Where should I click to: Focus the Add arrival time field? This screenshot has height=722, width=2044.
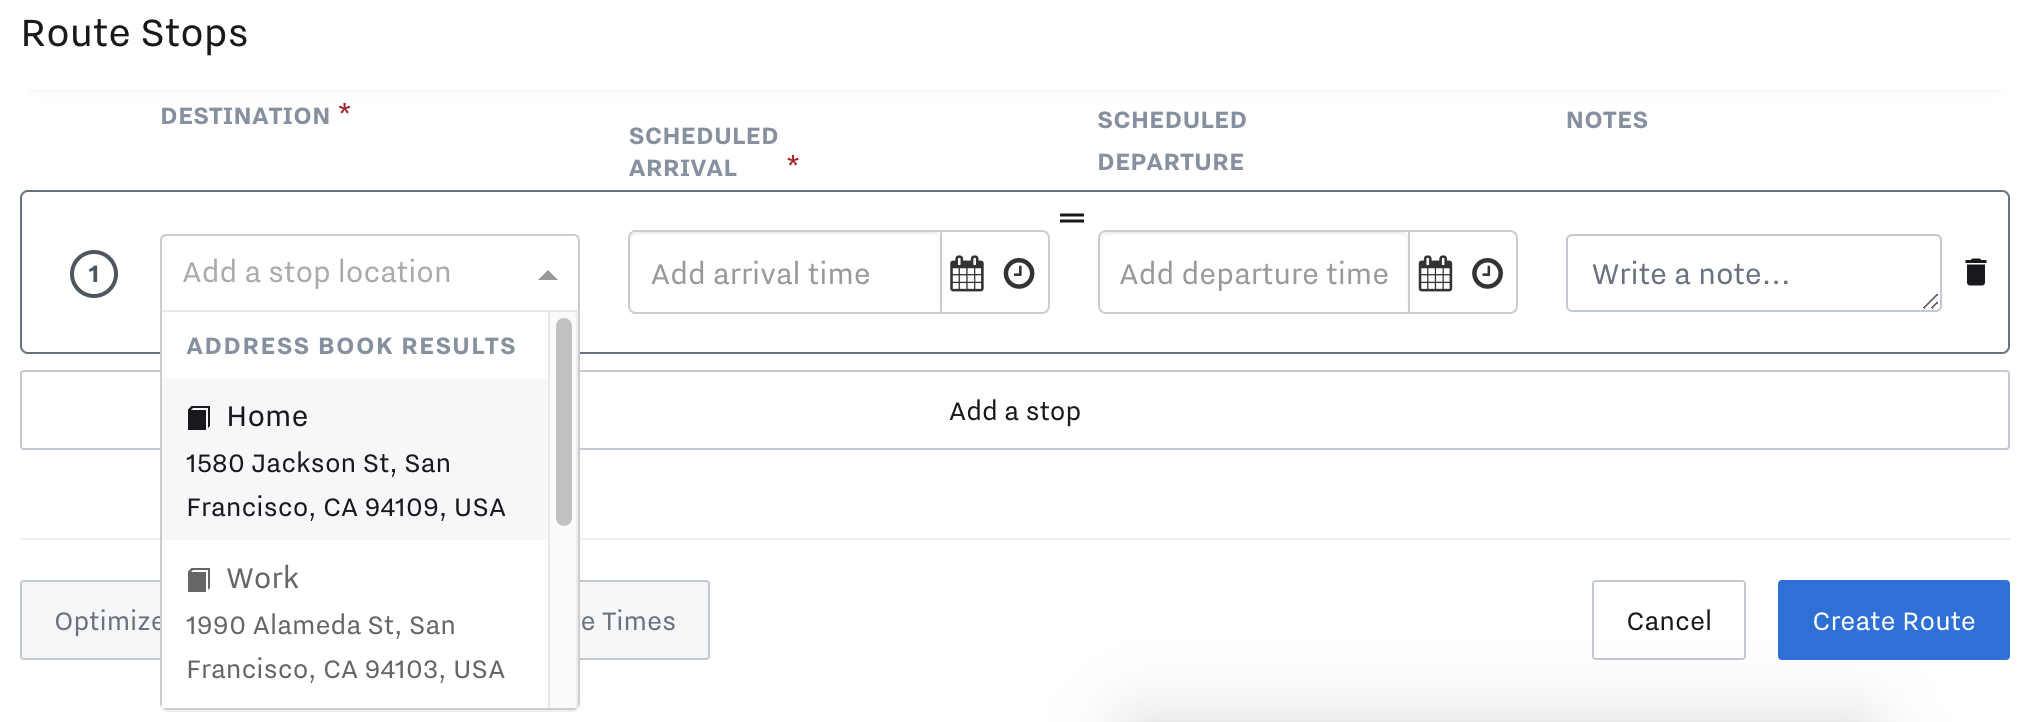coord(785,273)
